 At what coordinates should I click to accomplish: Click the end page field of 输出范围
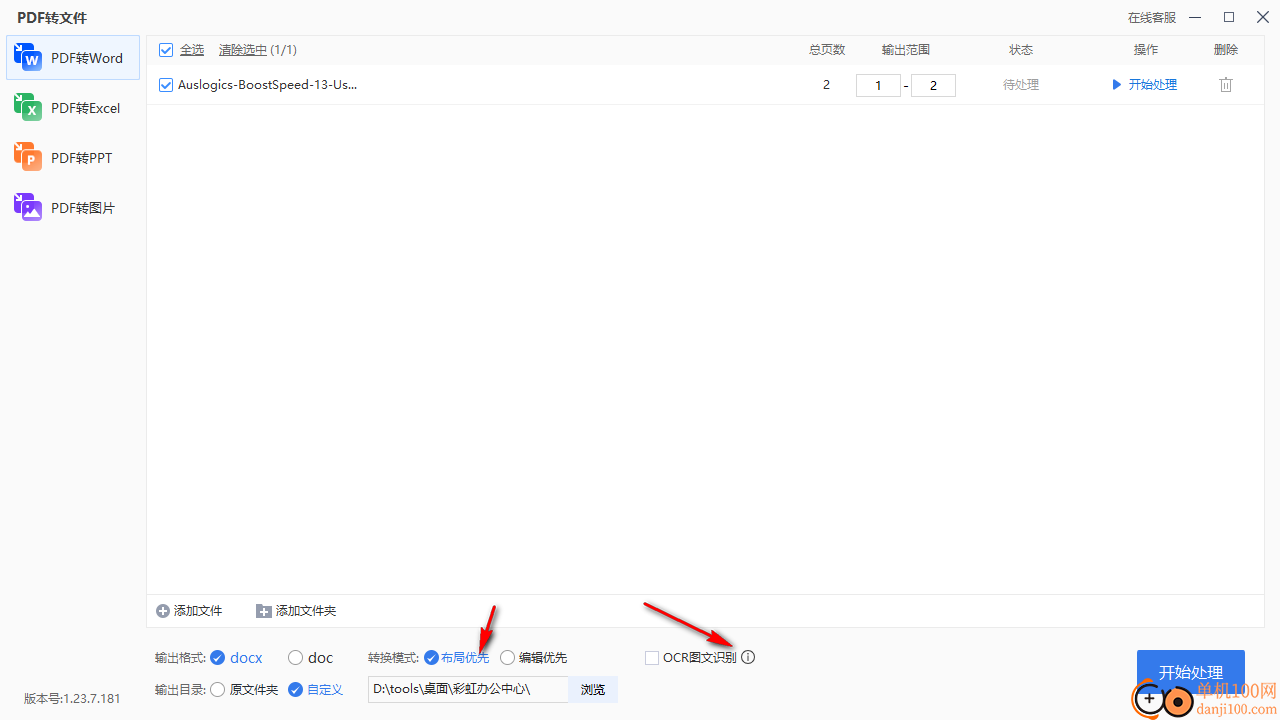933,86
